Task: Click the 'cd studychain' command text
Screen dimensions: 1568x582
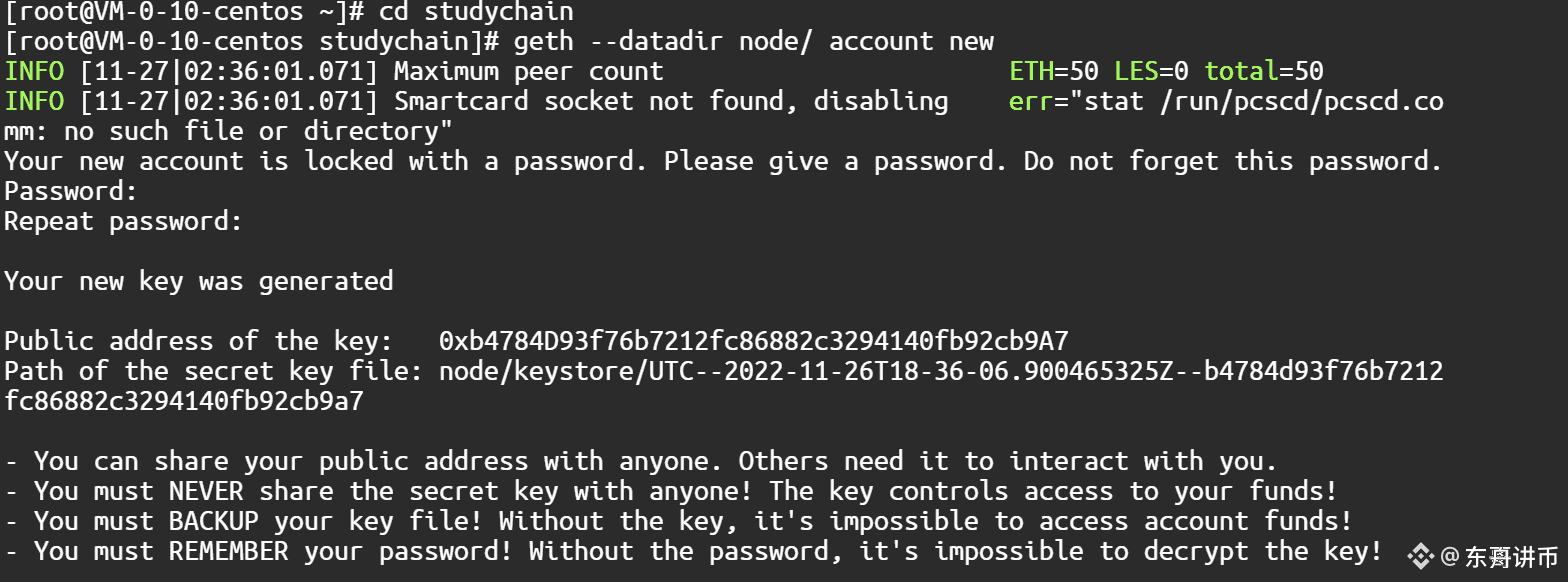Action: [x=476, y=12]
